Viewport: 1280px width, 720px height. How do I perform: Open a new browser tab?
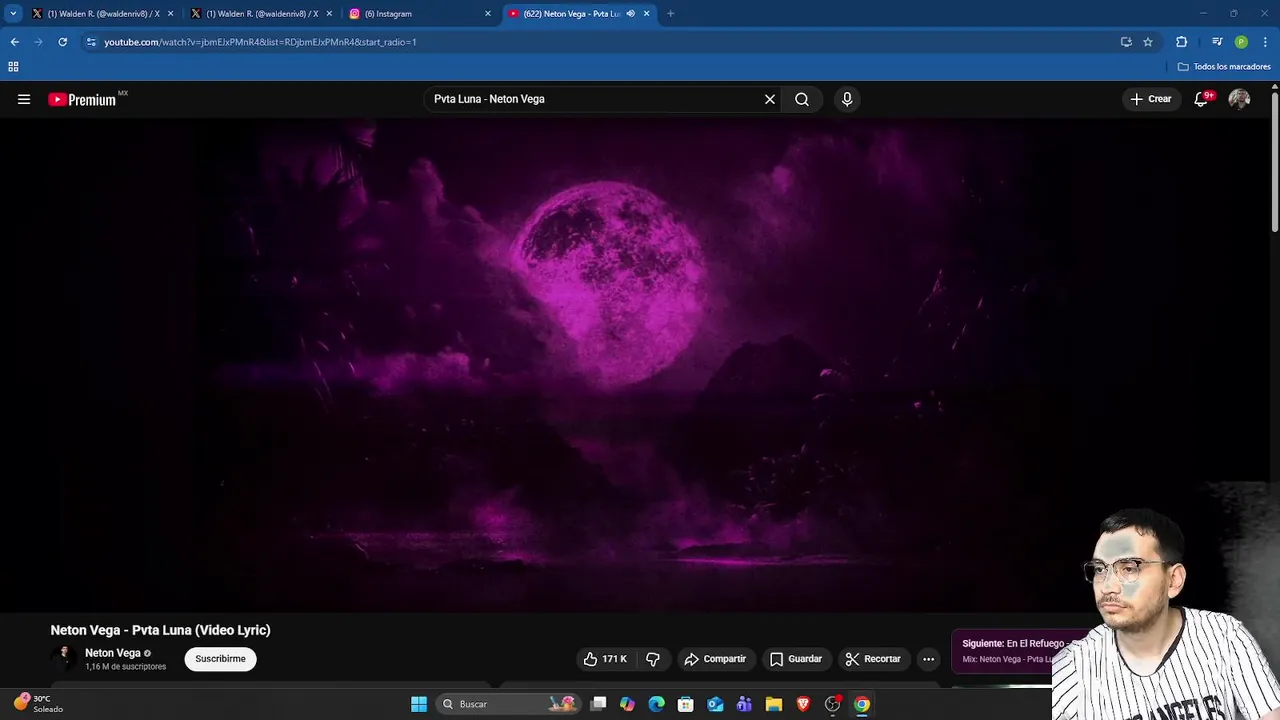click(670, 14)
